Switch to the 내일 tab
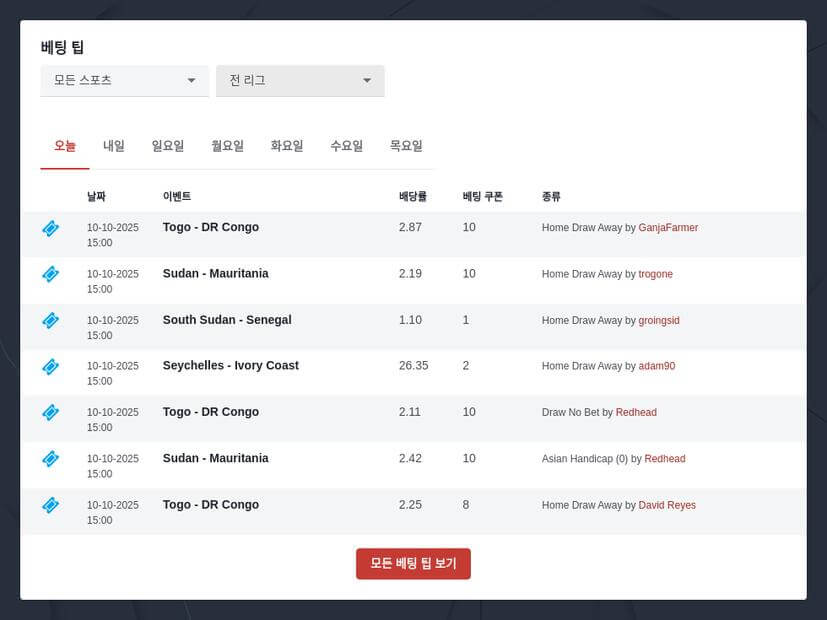Viewport: 827px width, 620px height. coord(112,145)
